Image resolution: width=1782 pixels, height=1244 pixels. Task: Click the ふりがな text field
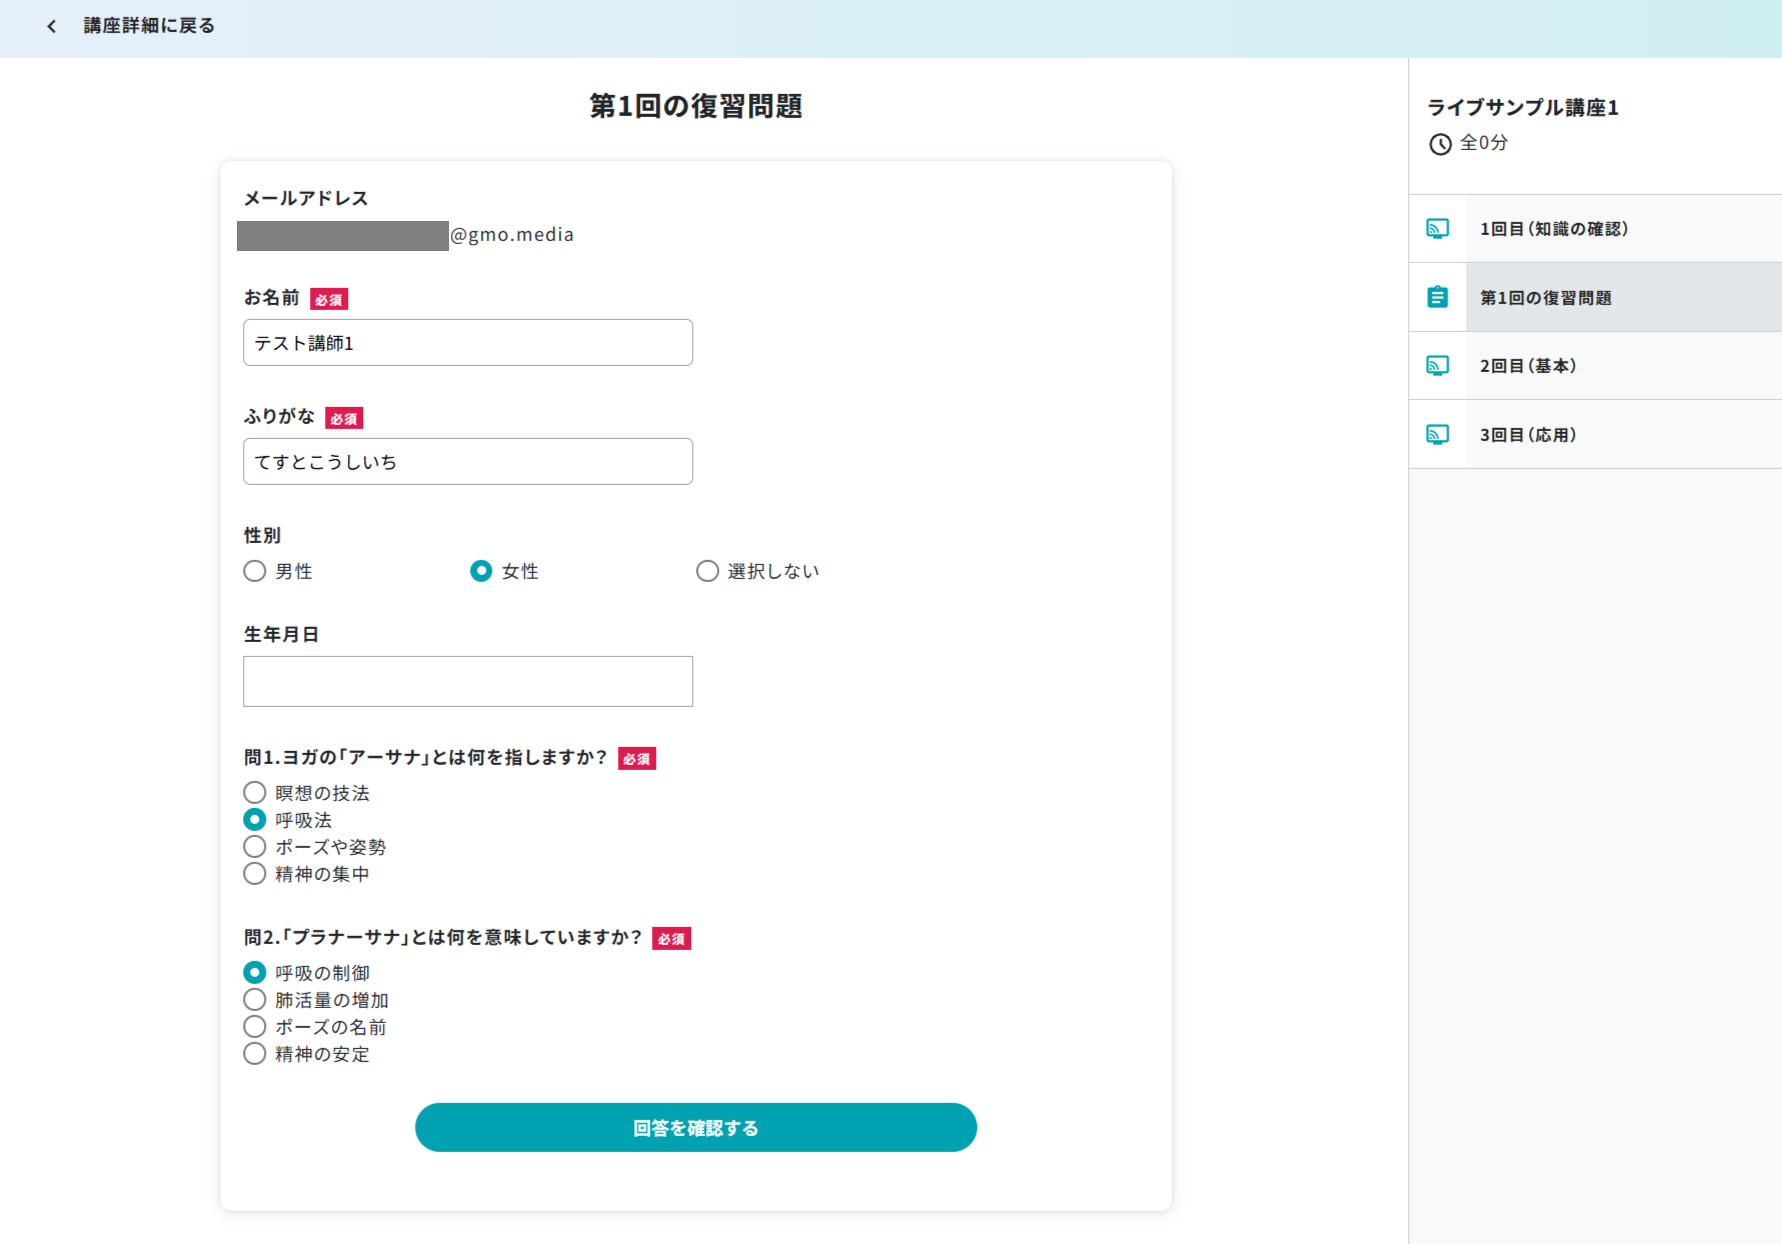click(467, 462)
